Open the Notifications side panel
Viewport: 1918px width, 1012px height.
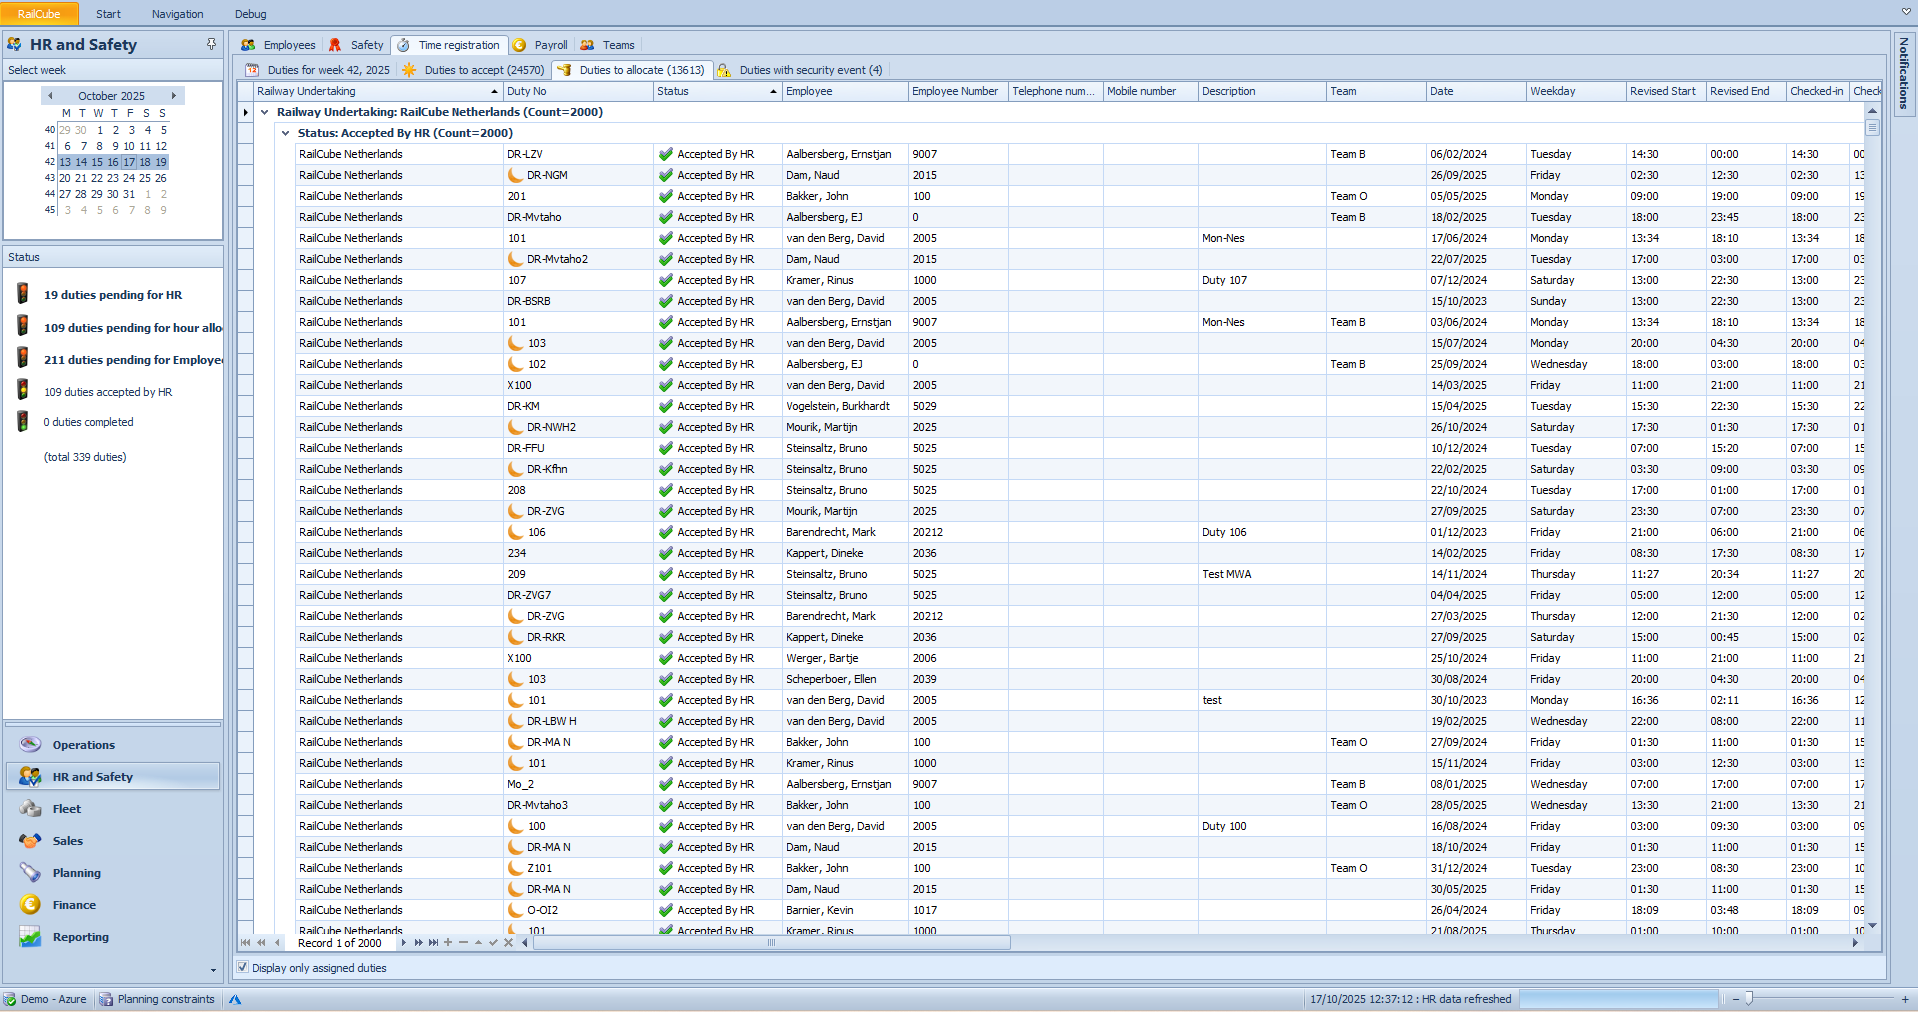coord(1903,72)
